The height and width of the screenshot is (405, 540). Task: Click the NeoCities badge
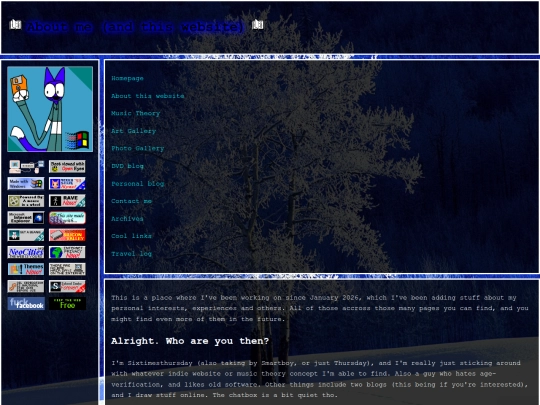tap(26, 252)
